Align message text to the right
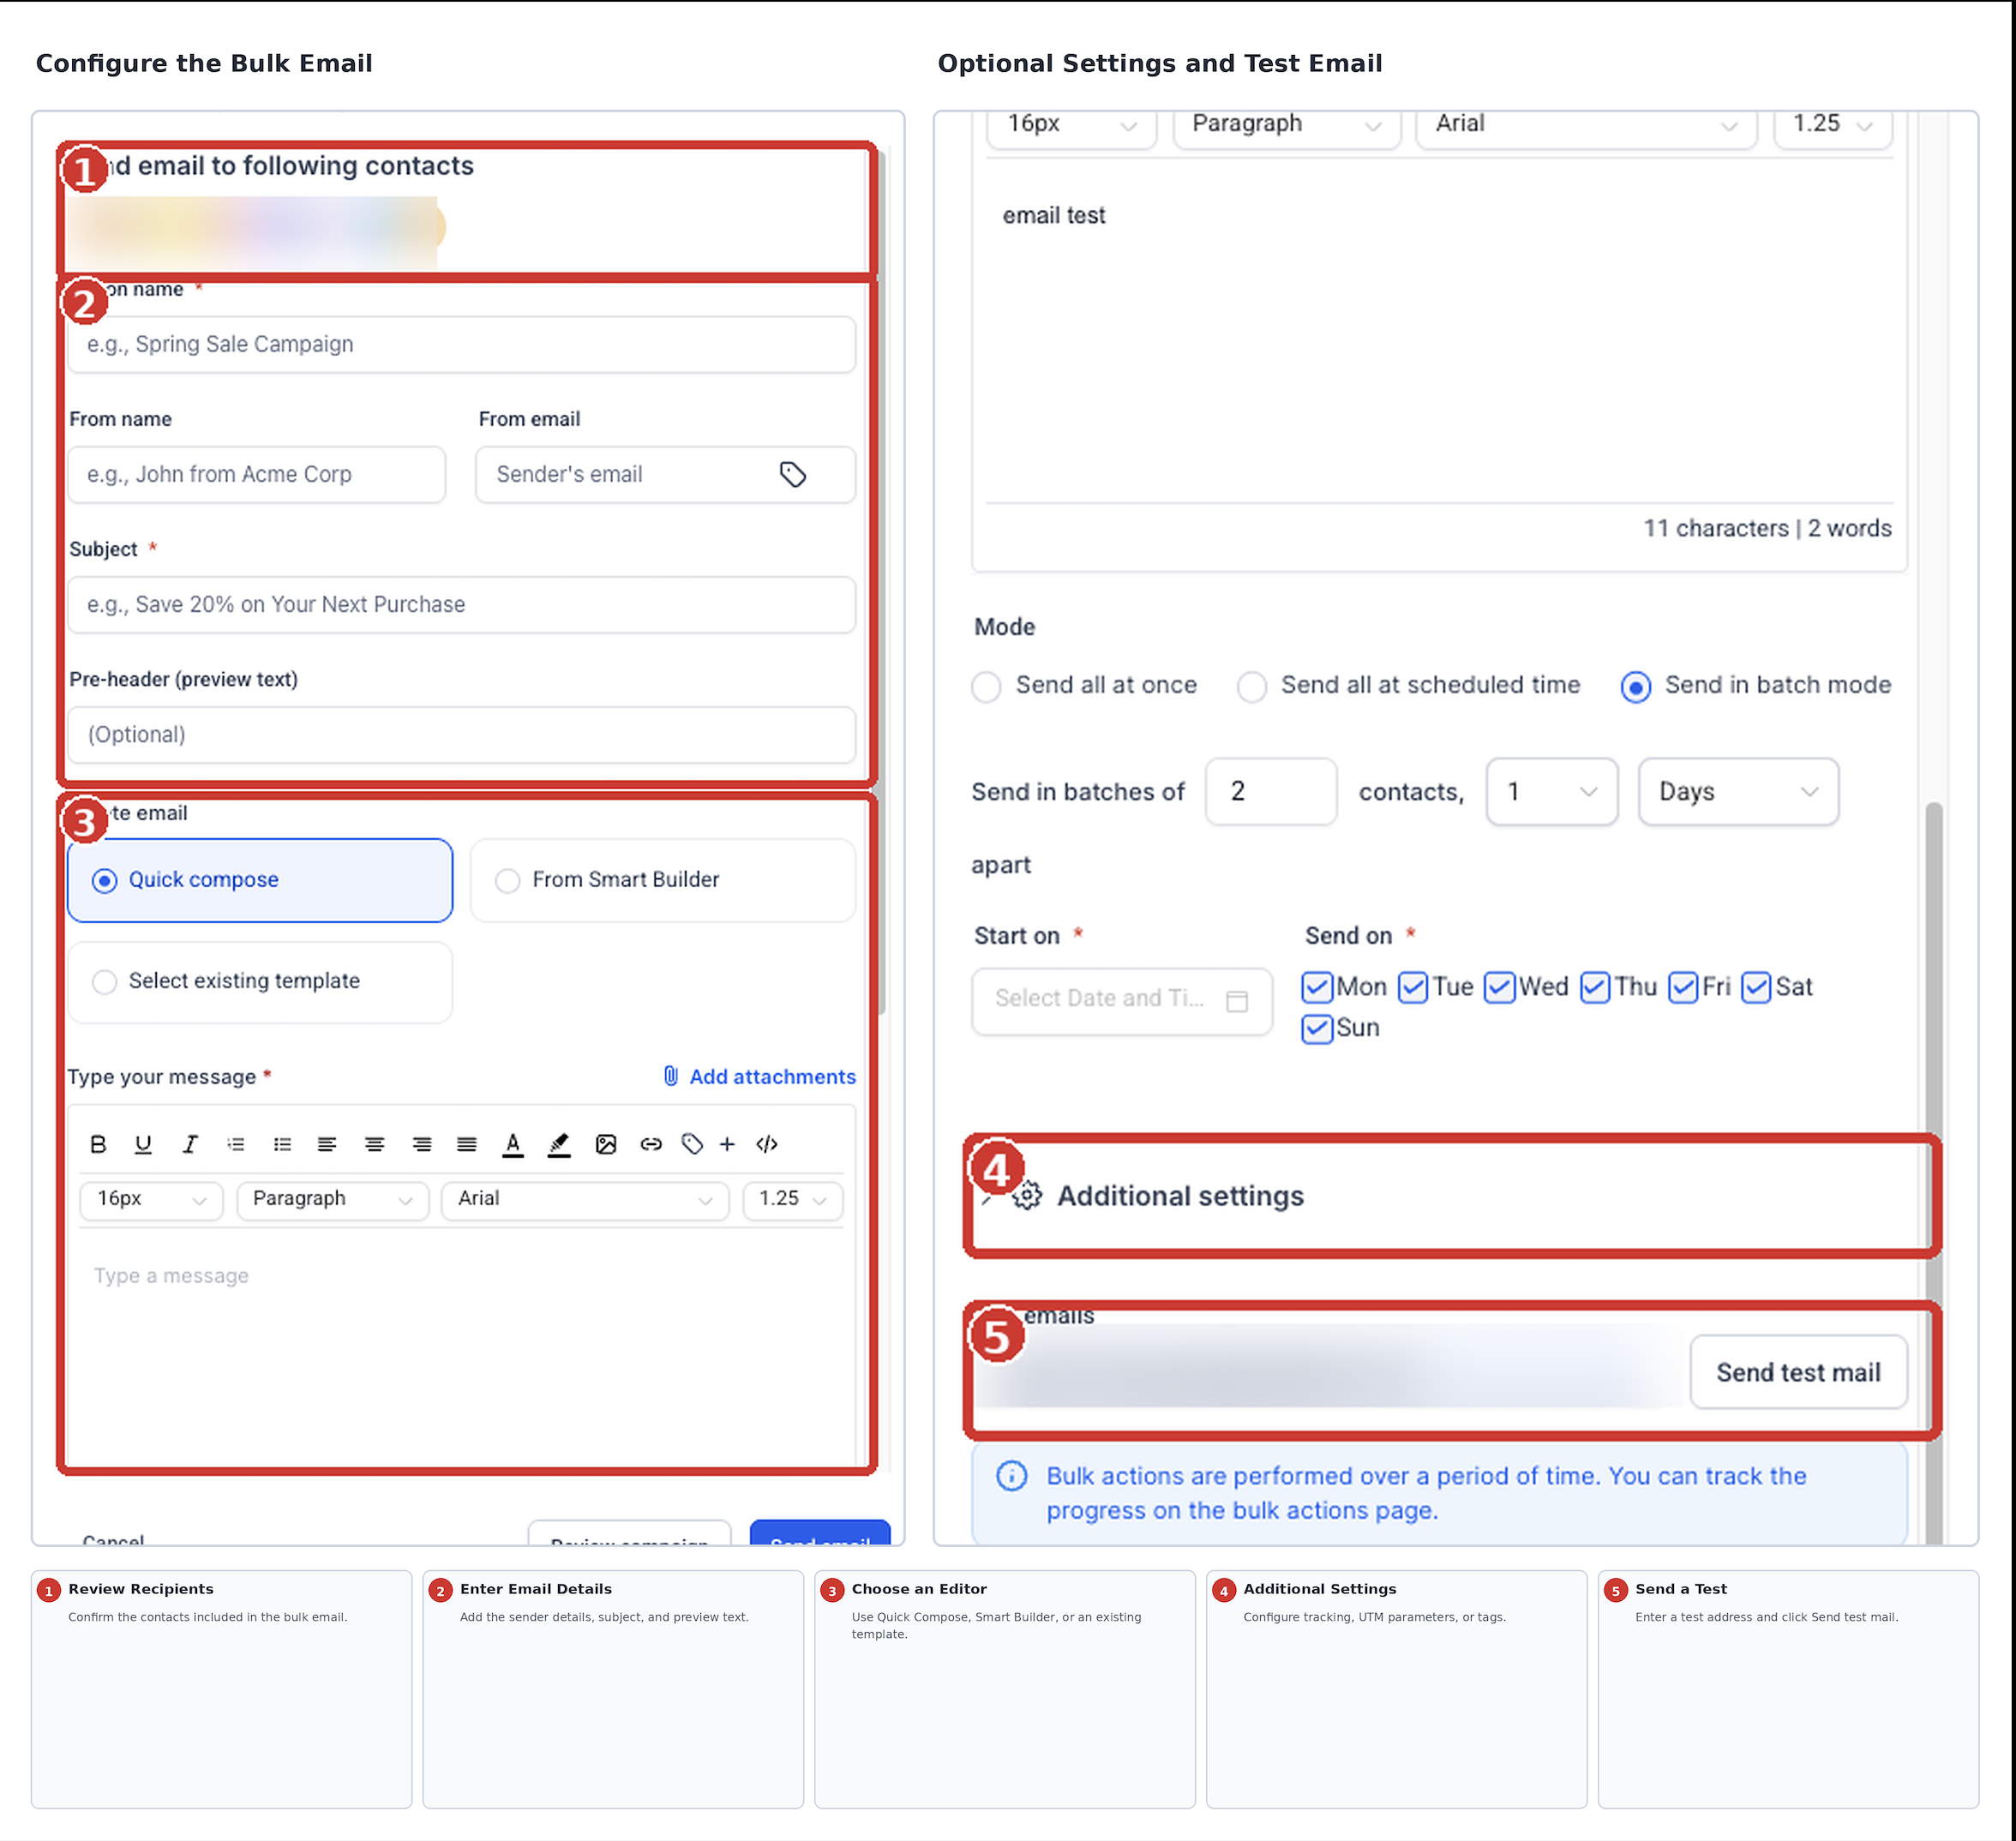This screenshot has width=2016, height=1841. click(x=422, y=1144)
